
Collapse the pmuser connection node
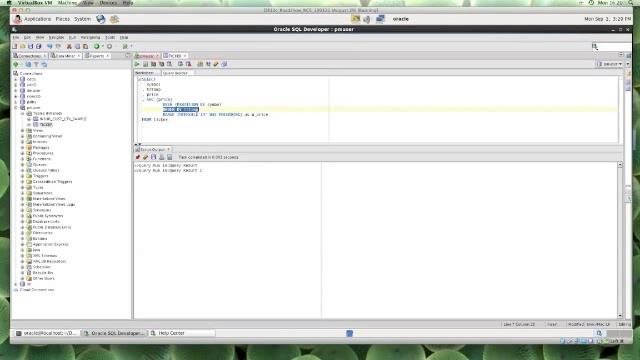pyautogui.click(x=16, y=108)
